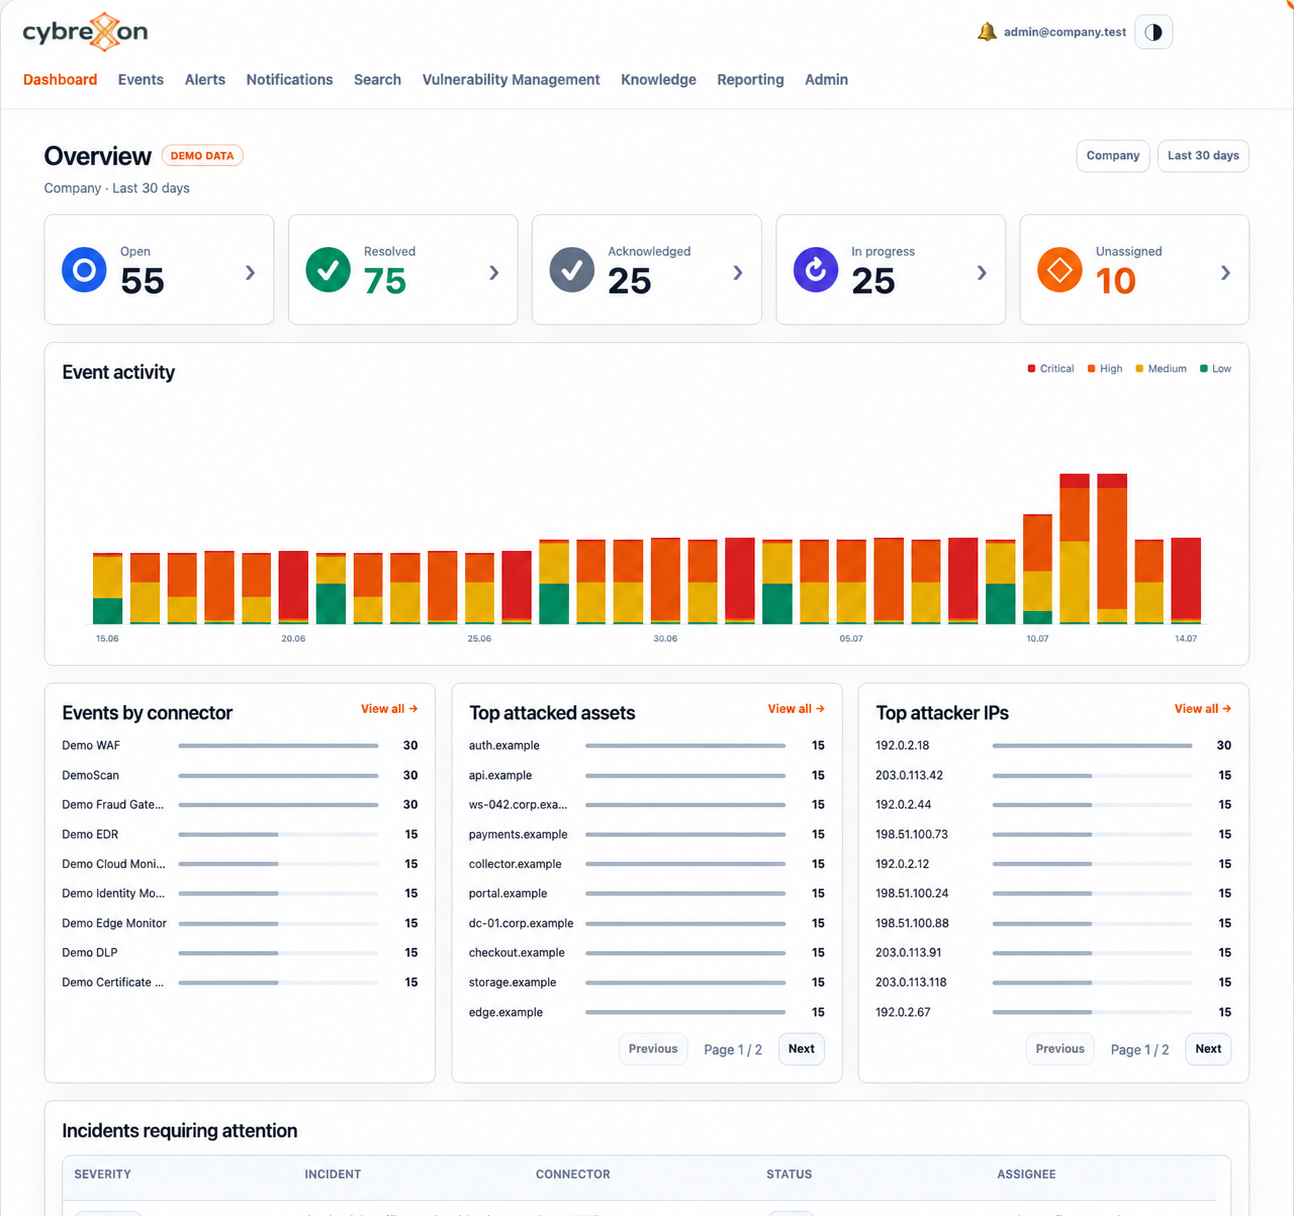Toggle the Medium legend swatch
The width and height of the screenshot is (1294, 1216).
tap(1140, 369)
